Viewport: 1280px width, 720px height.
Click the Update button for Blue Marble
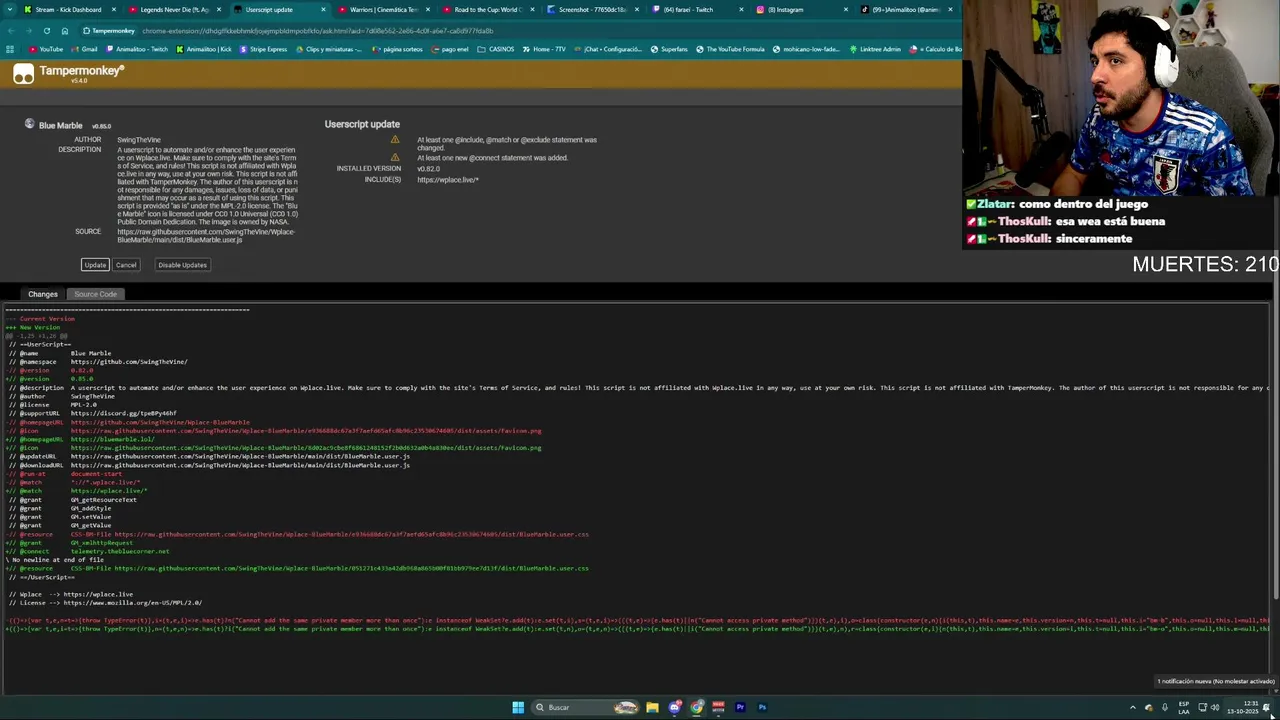[95, 265]
